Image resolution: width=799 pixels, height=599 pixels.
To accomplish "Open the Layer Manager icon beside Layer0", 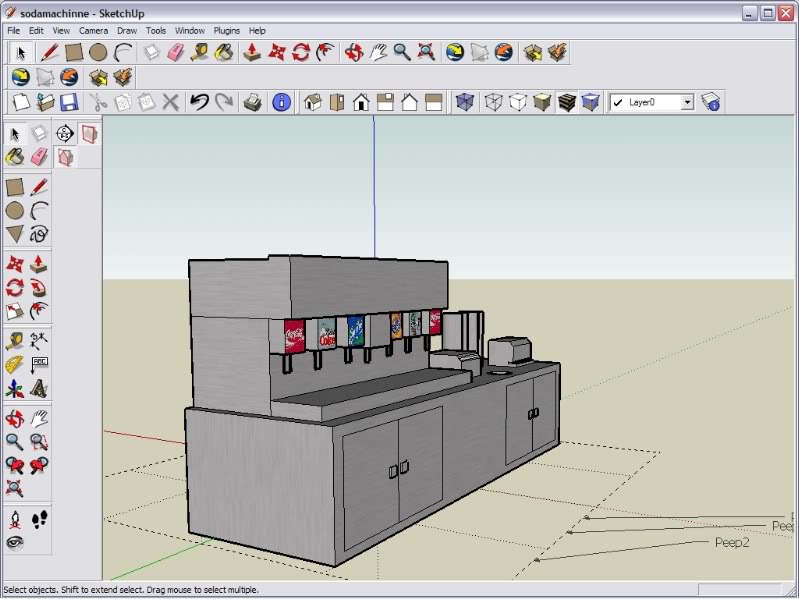I will click(x=710, y=102).
